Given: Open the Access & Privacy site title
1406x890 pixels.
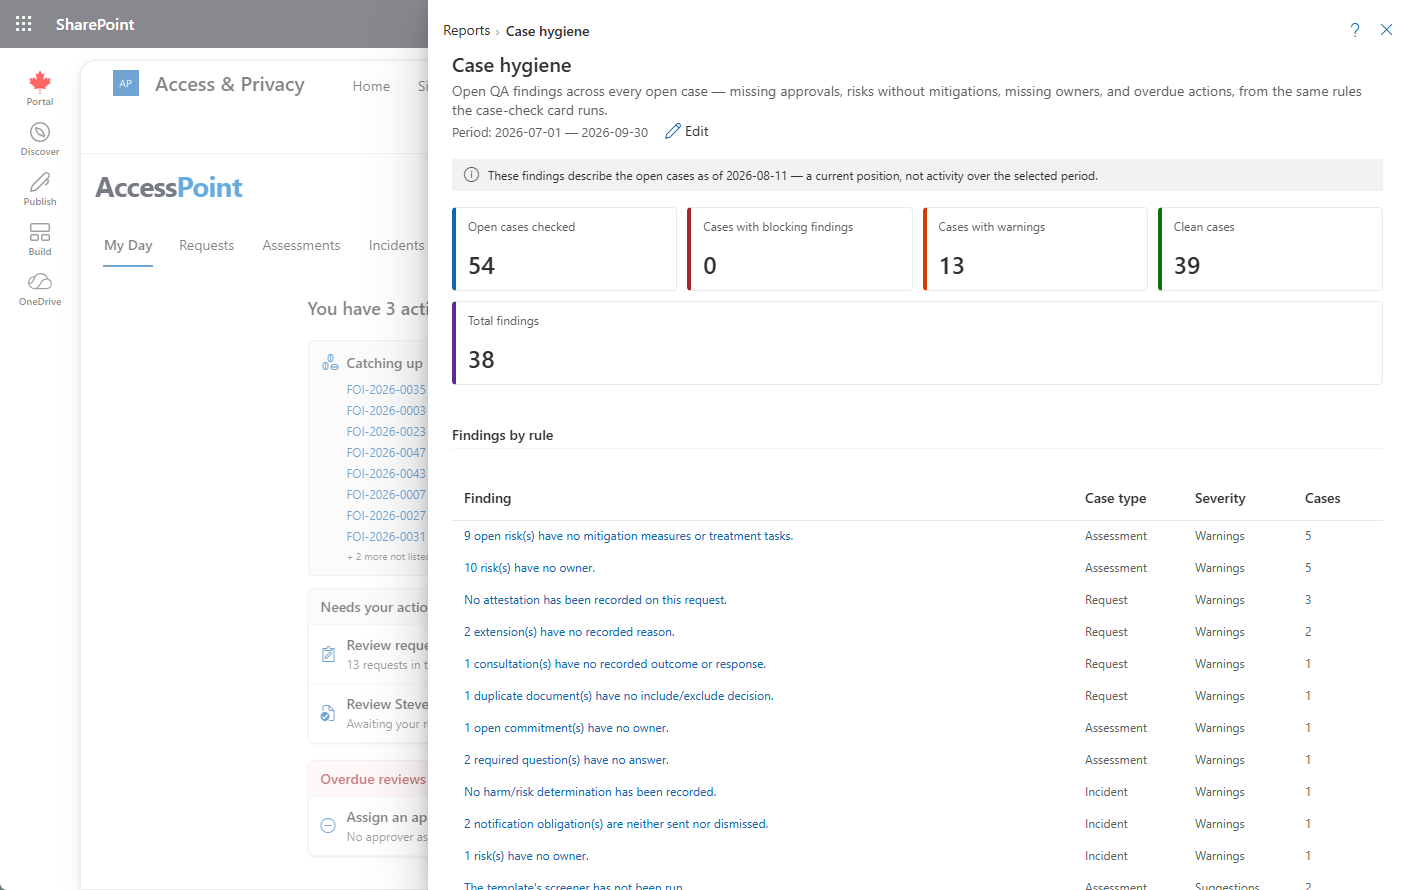Looking at the screenshot, I should click(230, 84).
